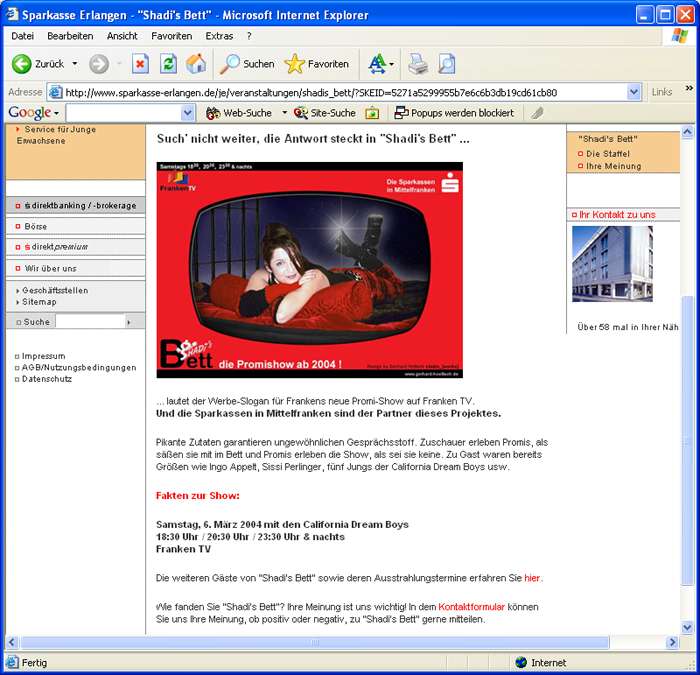Image resolution: width=700 pixels, height=675 pixels.
Task: Refresh the page with green arrows icon
Action: [x=169, y=64]
